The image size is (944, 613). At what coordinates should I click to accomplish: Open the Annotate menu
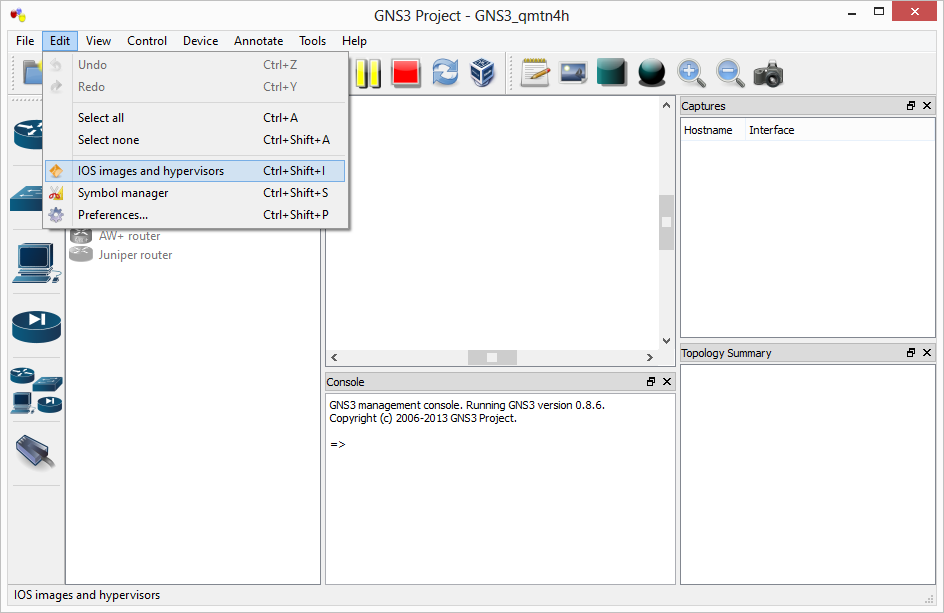tap(258, 40)
